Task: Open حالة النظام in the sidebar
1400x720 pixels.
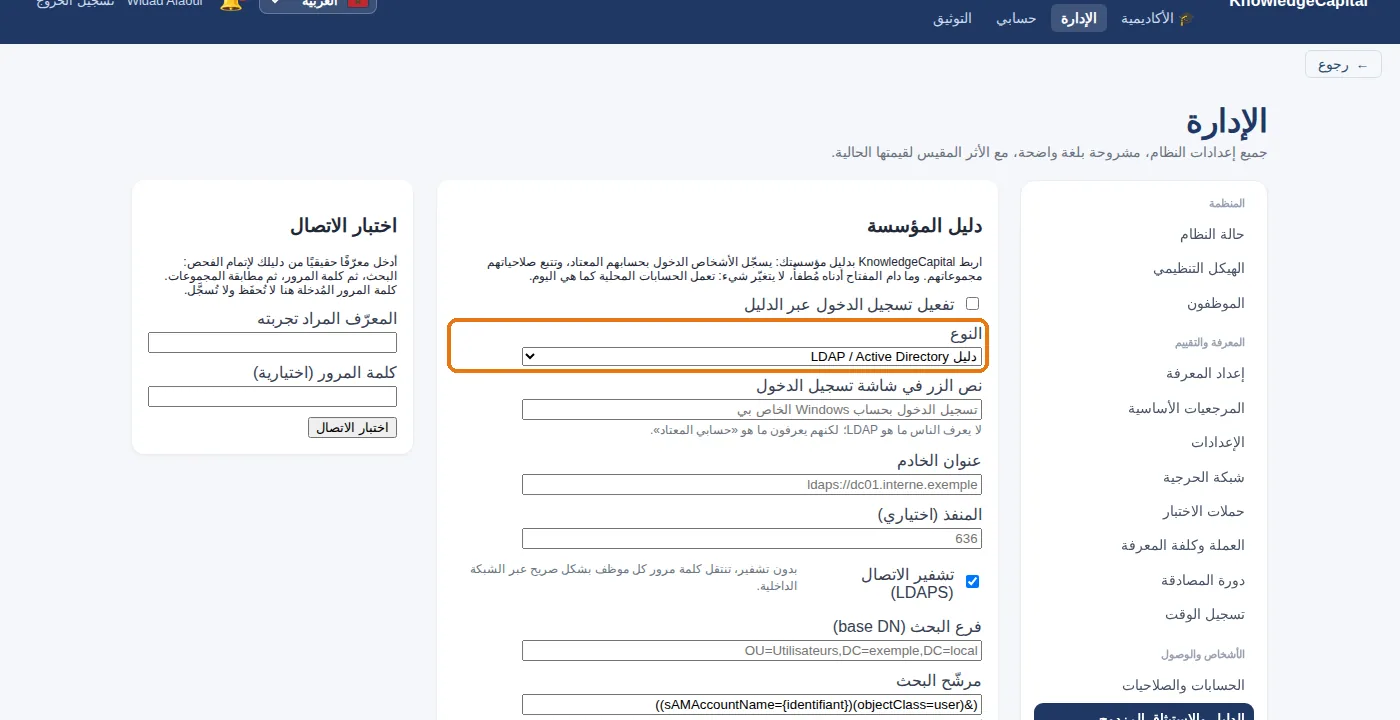Action: [x=1144, y=234]
